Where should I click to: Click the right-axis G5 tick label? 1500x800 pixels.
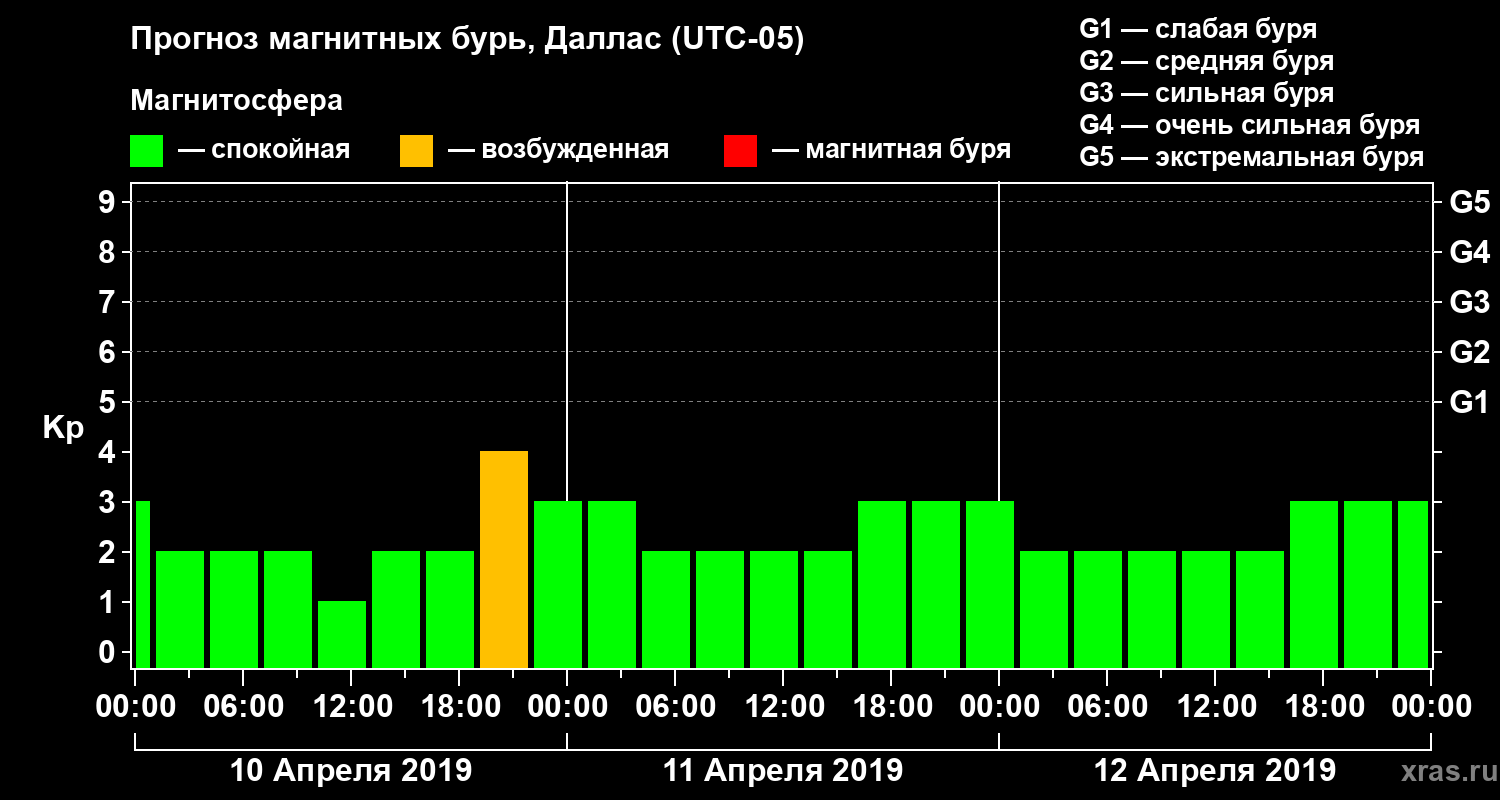point(1469,202)
